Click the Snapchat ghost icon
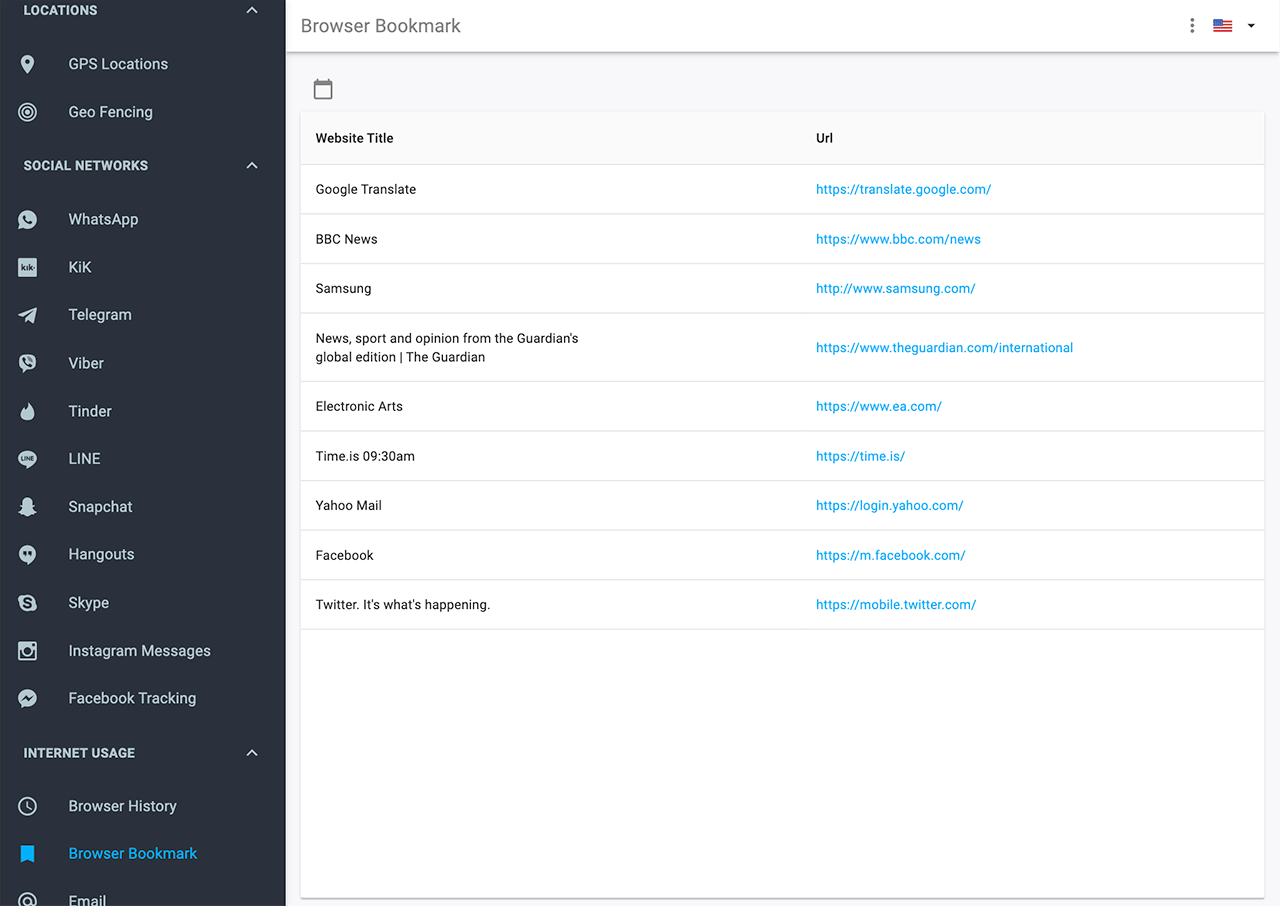This screenshot has width=1280, height=906. (x=28, y=507)
